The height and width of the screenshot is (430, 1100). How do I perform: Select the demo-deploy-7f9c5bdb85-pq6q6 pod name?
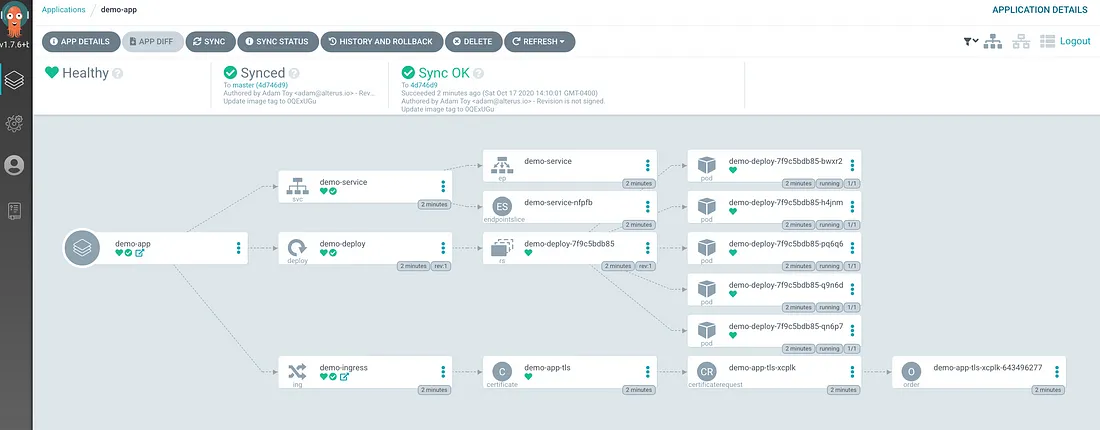pyautogui.click(x=786, y=243)
